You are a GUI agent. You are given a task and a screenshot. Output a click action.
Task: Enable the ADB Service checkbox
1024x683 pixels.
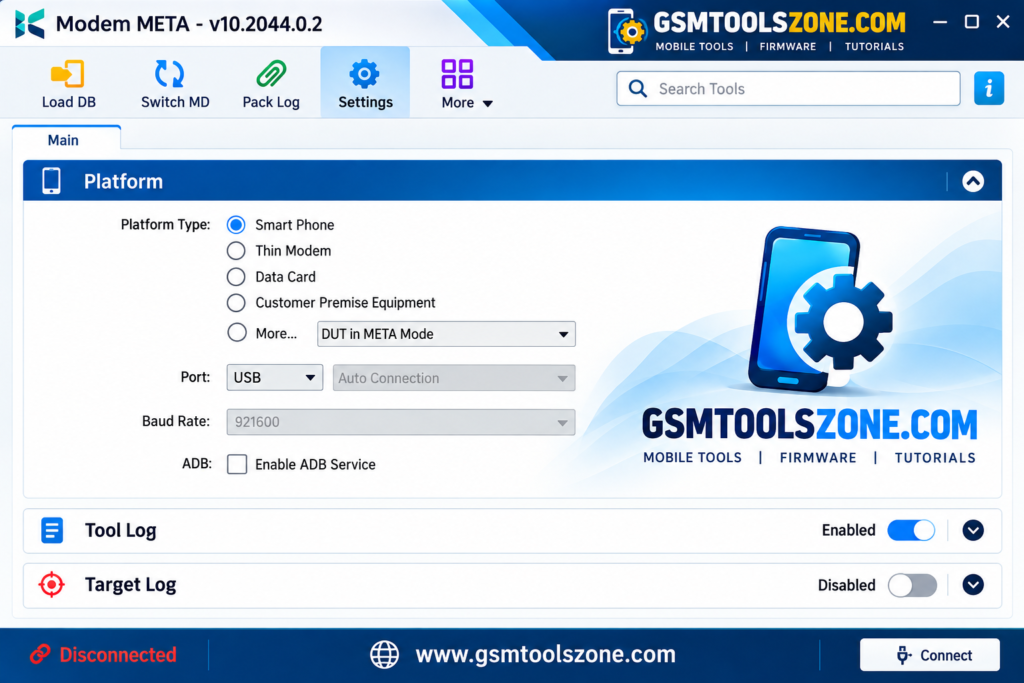point(237,464)
